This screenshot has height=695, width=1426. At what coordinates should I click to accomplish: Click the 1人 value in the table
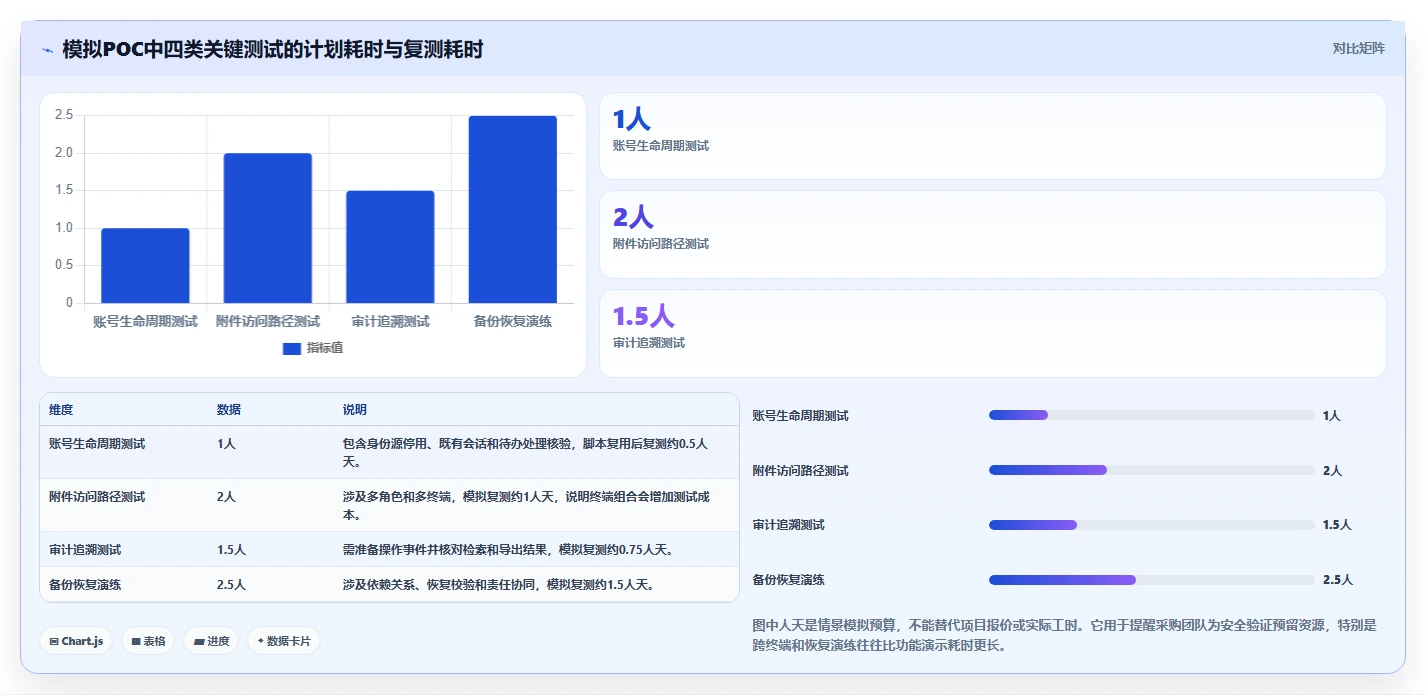coord(226,443)
